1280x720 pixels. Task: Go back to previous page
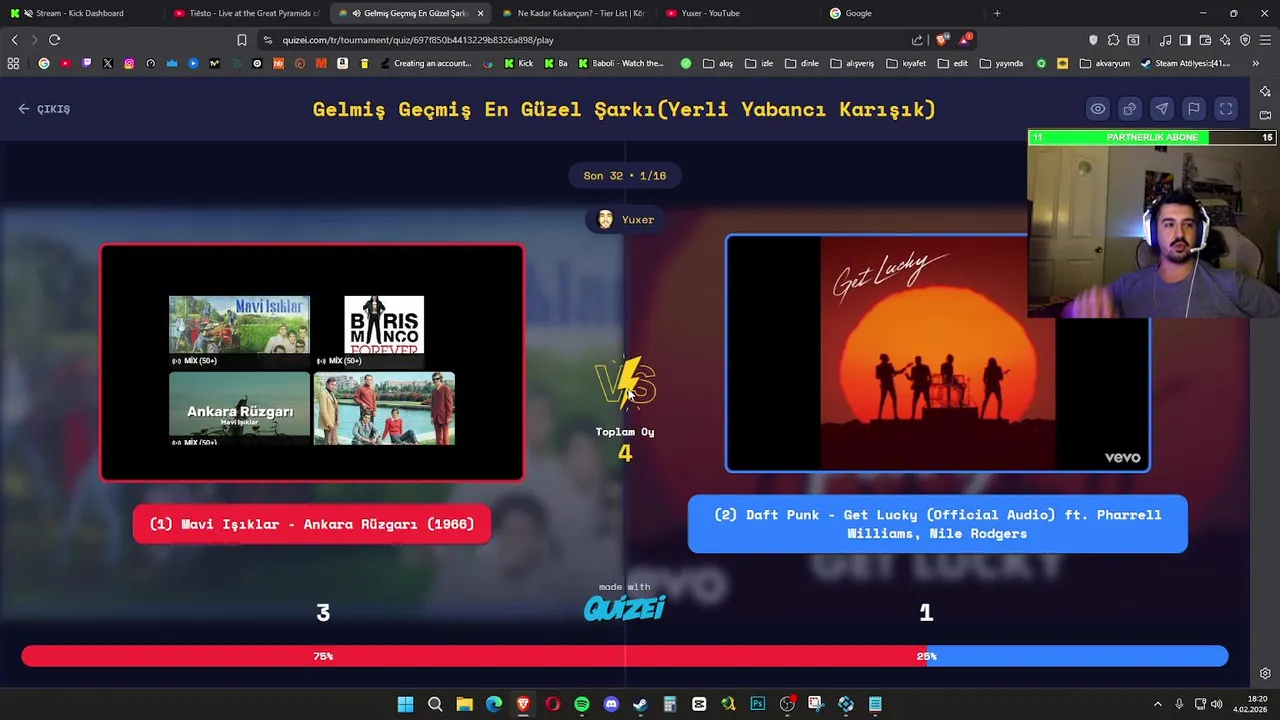tap(14, 40)
